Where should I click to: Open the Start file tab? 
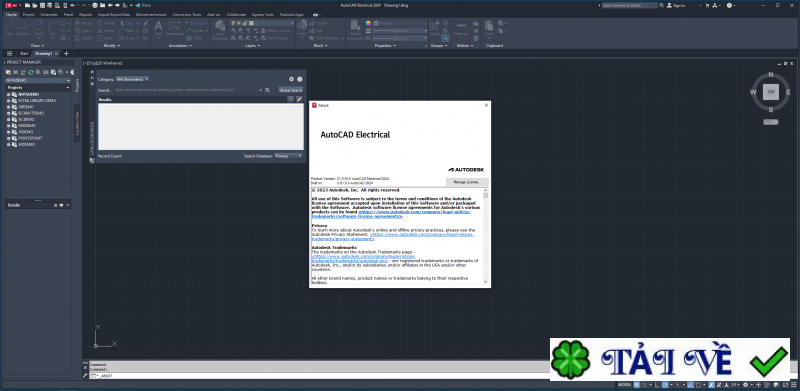[x=24, y=53]
